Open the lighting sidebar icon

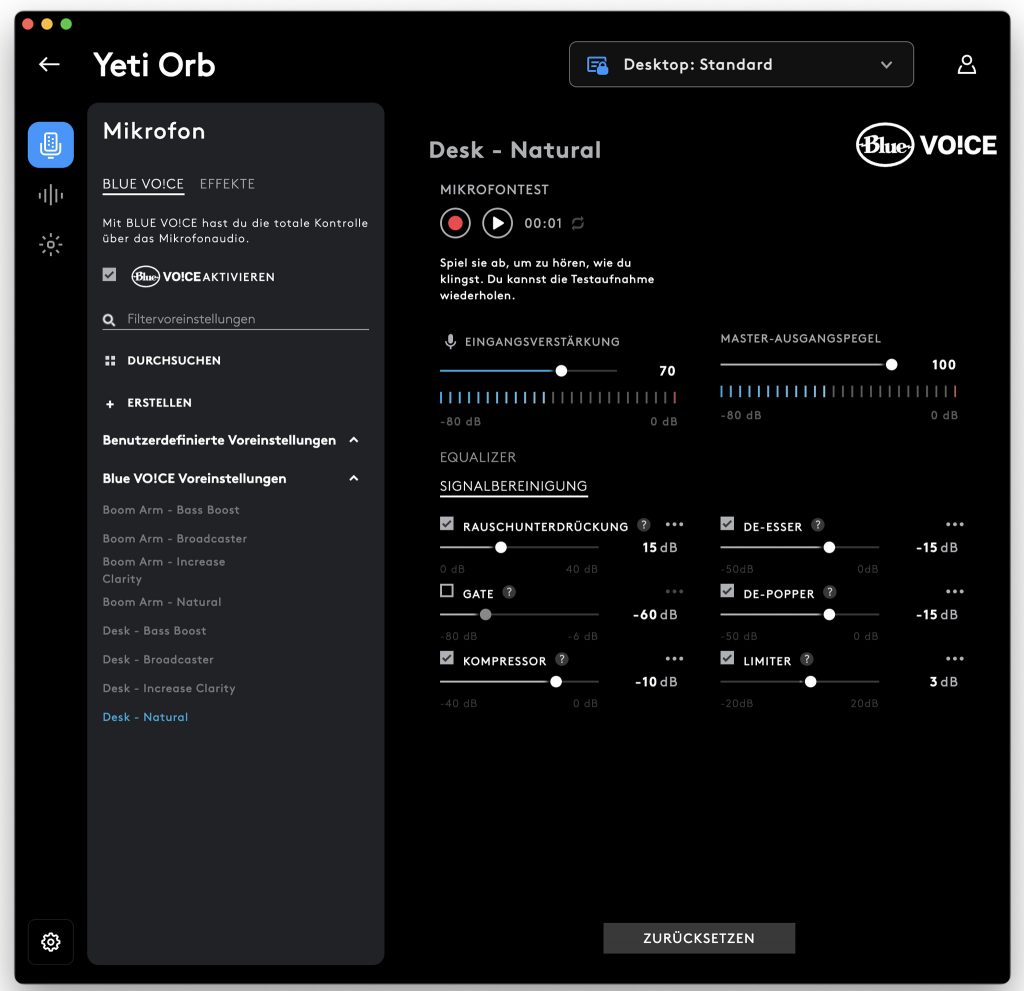click(x=50, y=245)
